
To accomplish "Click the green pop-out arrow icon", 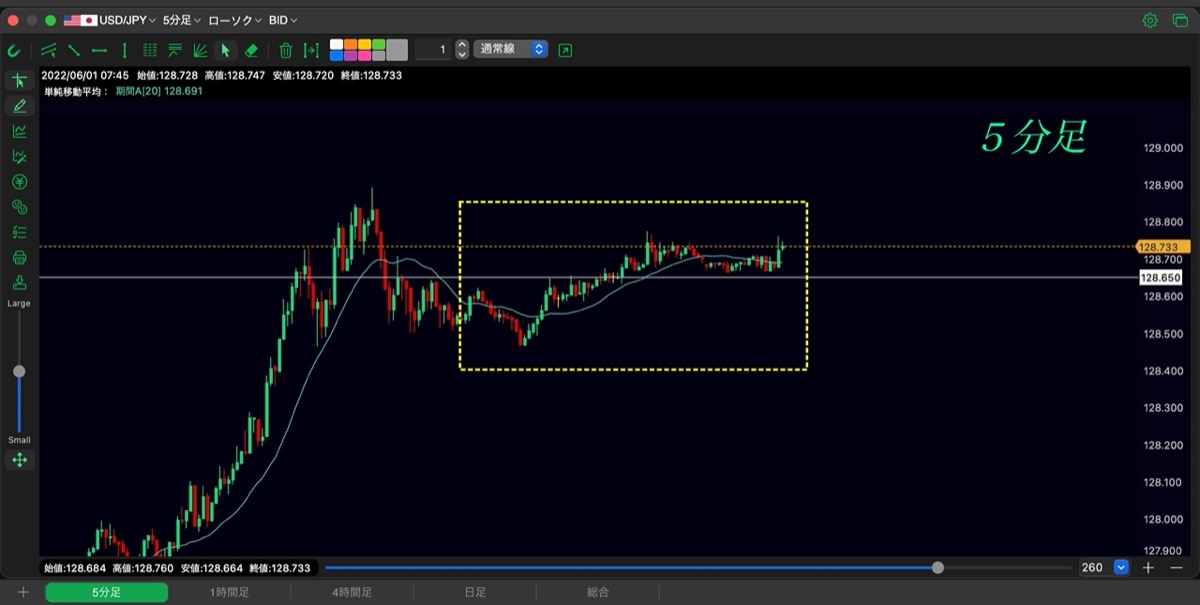I will [x=566, y=50].
